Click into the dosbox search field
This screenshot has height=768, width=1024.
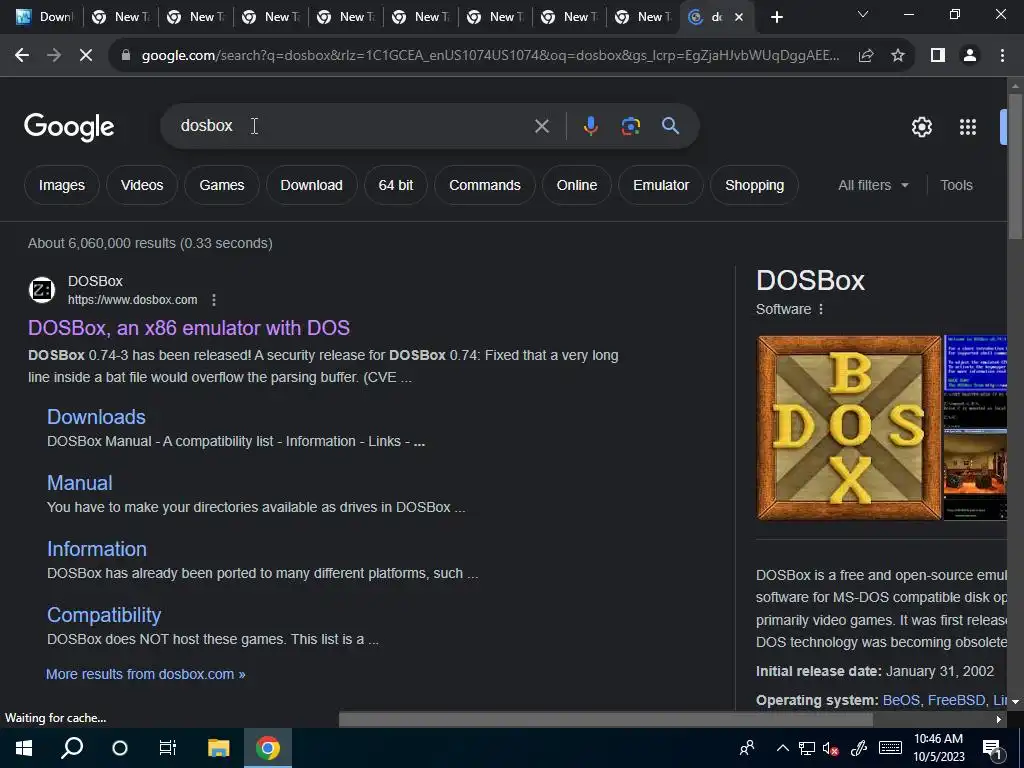point(353,126)
